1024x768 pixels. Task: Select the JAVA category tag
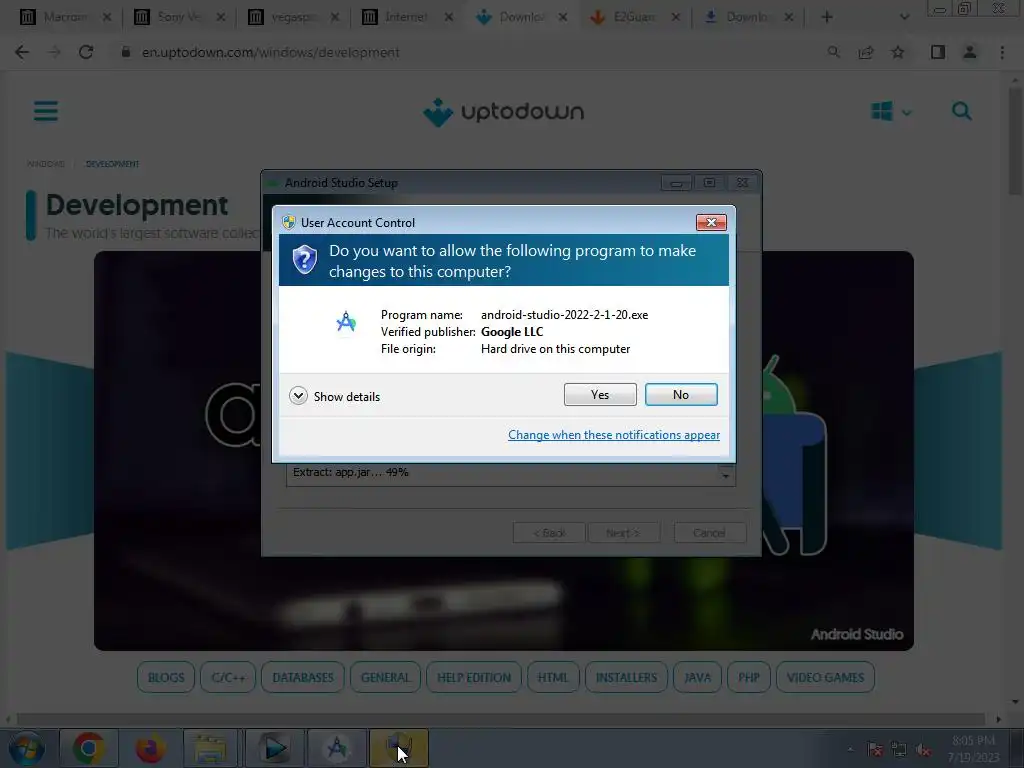[697, 677]
